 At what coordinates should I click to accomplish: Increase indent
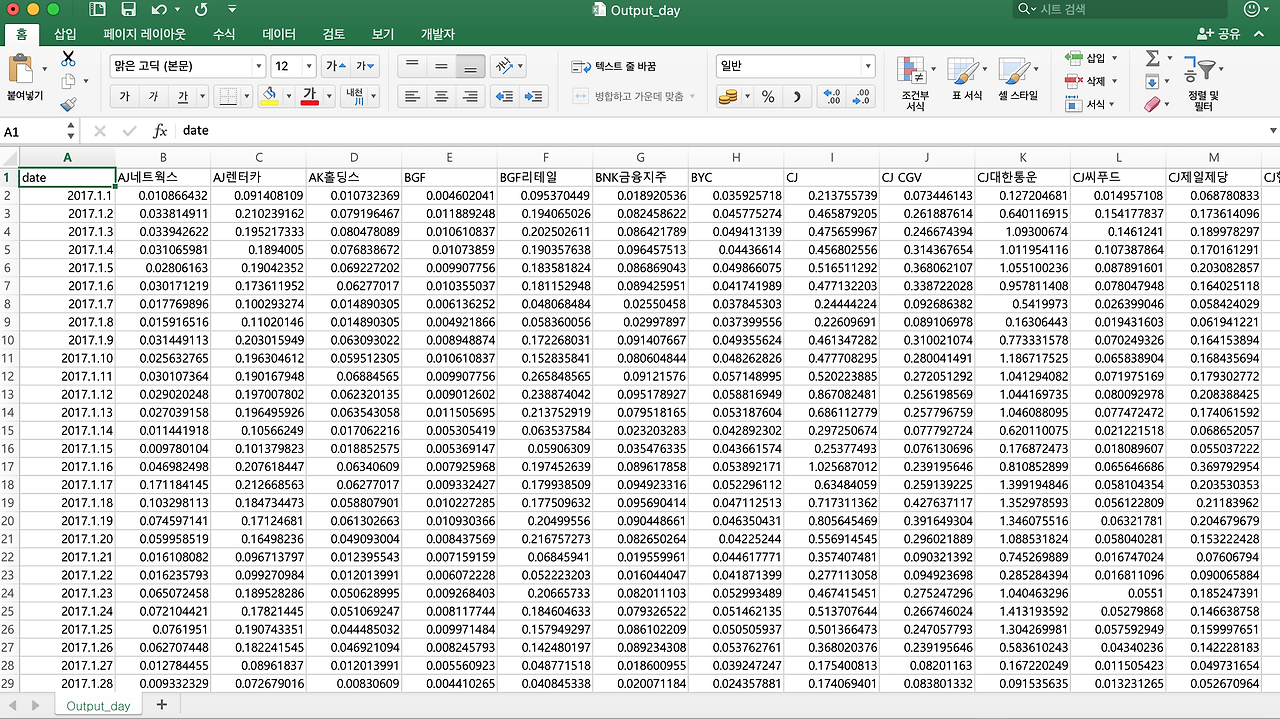534,96
